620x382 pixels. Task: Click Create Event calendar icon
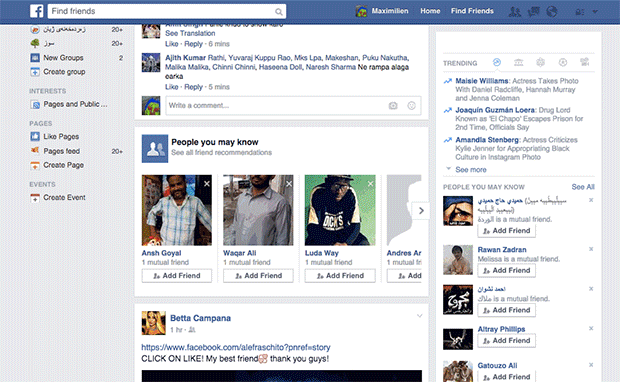click(35, 198)
